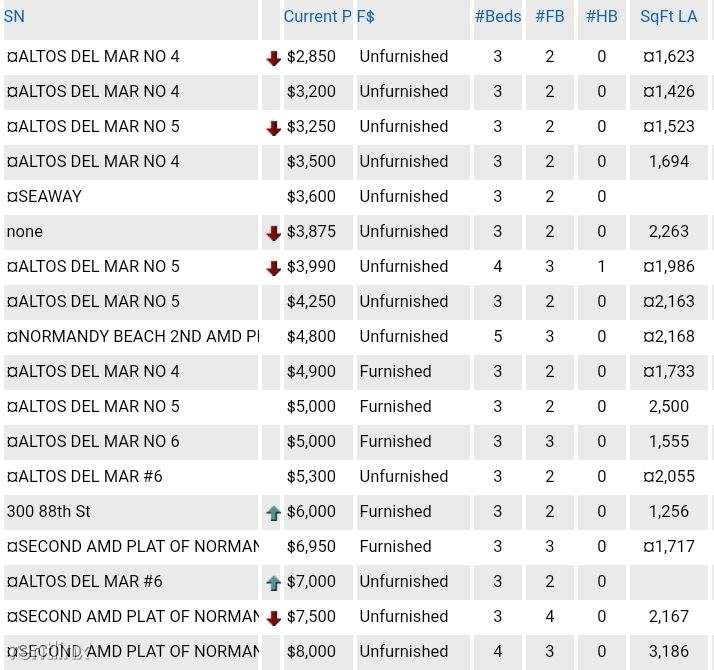
Task: Click the green up arrow beside $7,000
Action: click(x=273, y=583)
